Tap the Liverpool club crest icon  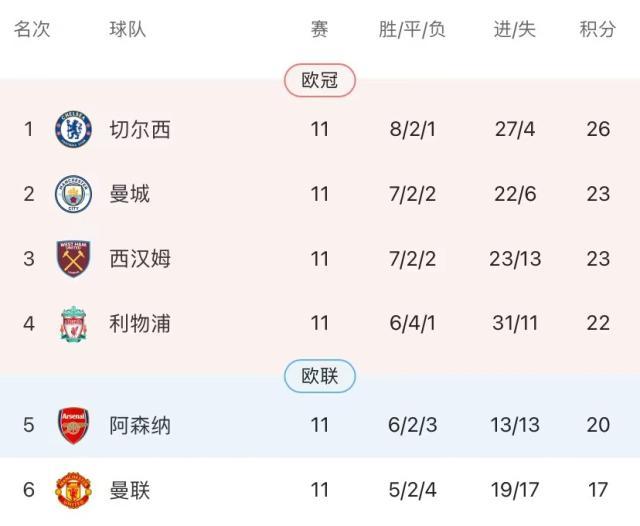click(73, 324)
